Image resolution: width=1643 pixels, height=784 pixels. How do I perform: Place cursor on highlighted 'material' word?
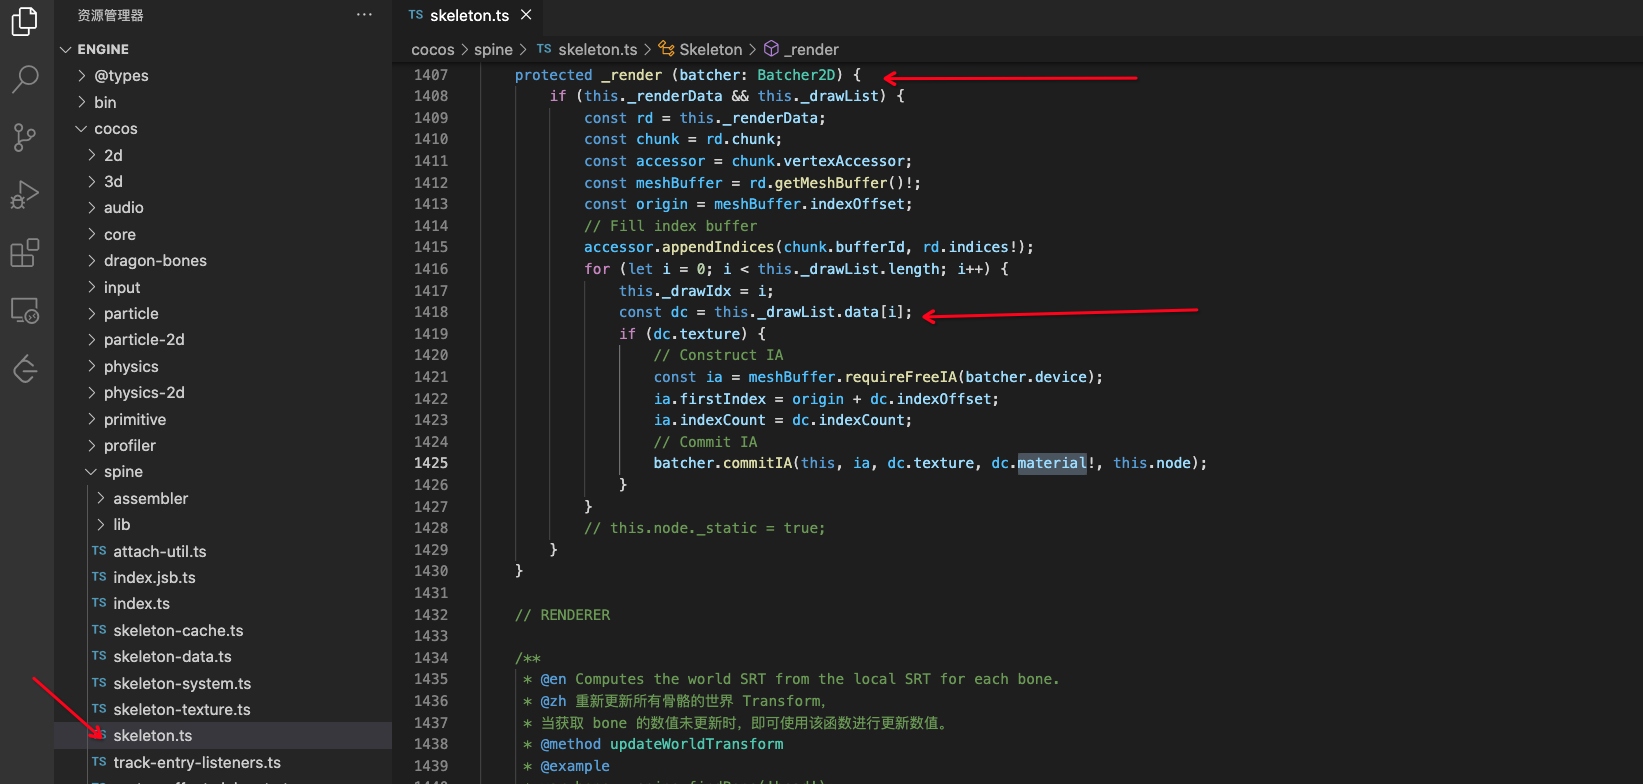(x=1052, y=463)
